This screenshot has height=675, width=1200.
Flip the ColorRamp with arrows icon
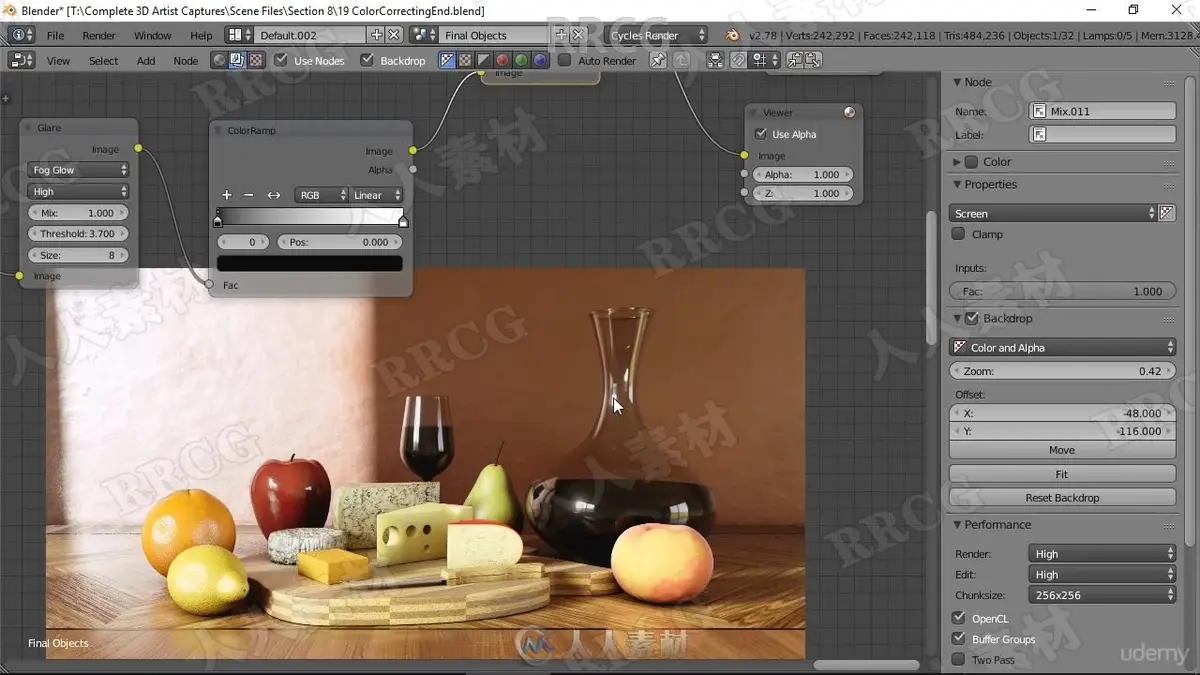point(273,195)
